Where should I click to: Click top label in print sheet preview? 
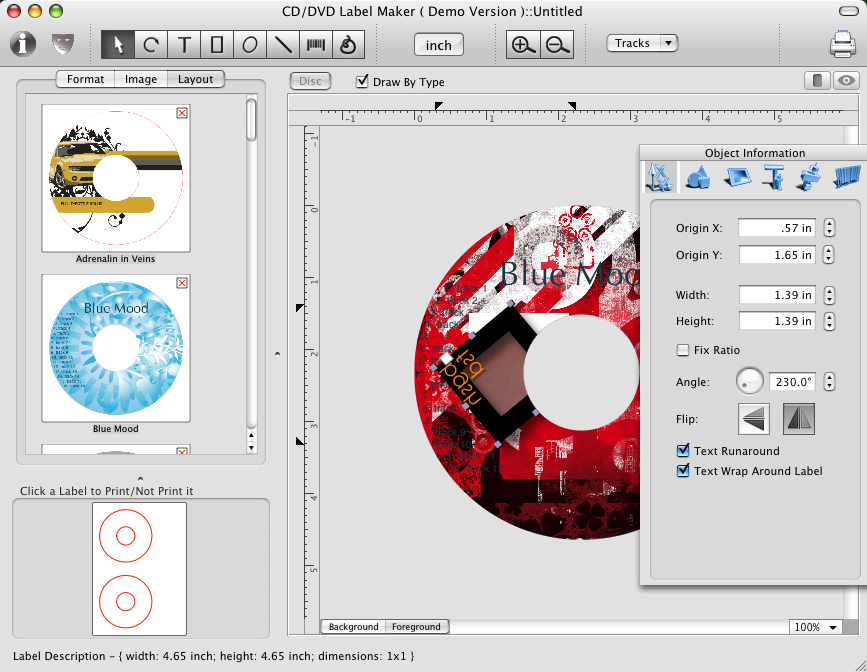point(125,536)
